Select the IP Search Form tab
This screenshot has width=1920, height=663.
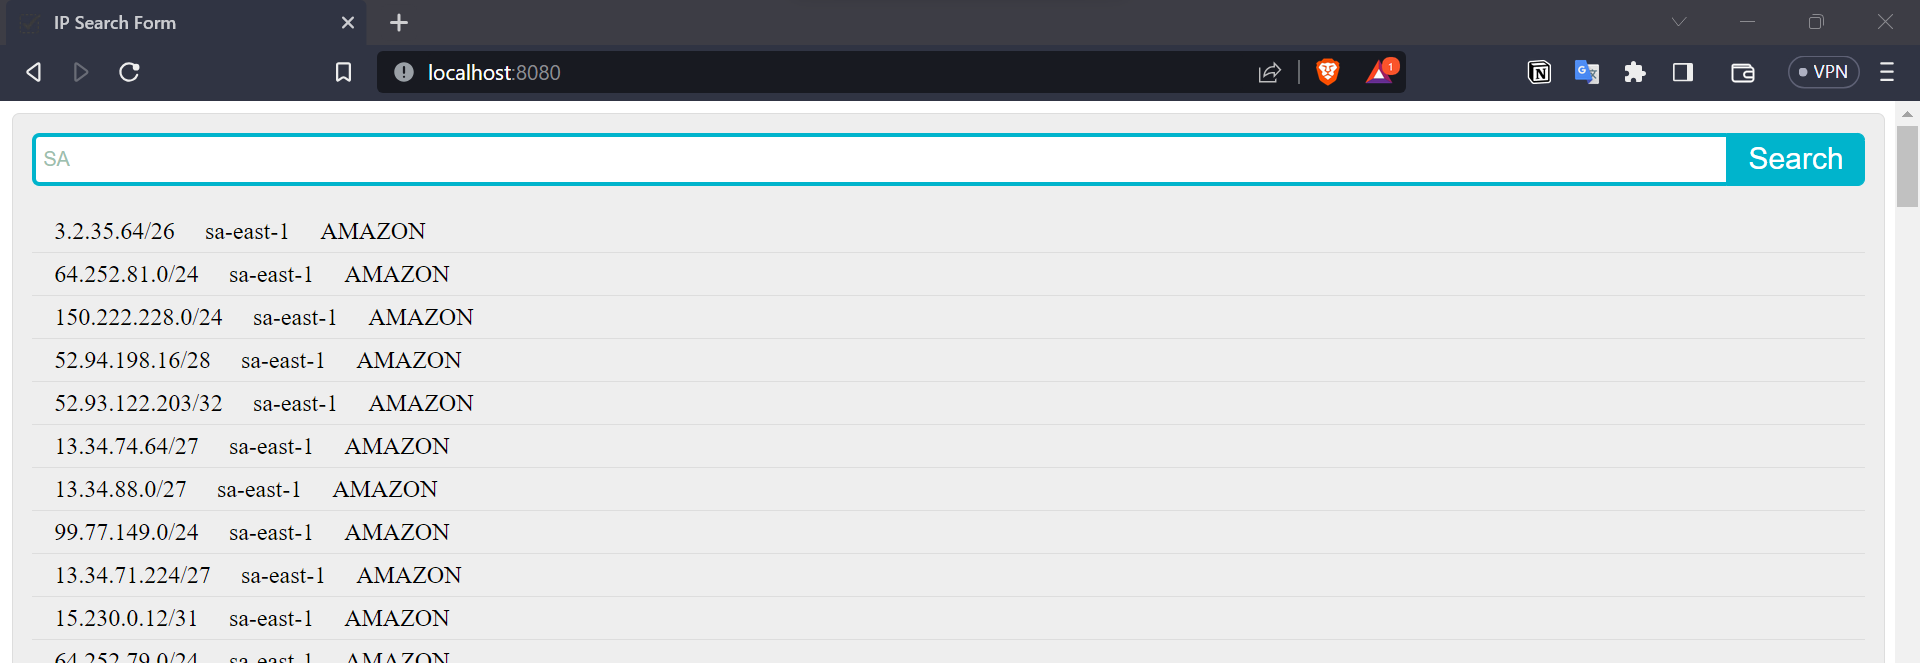[186, 23]
